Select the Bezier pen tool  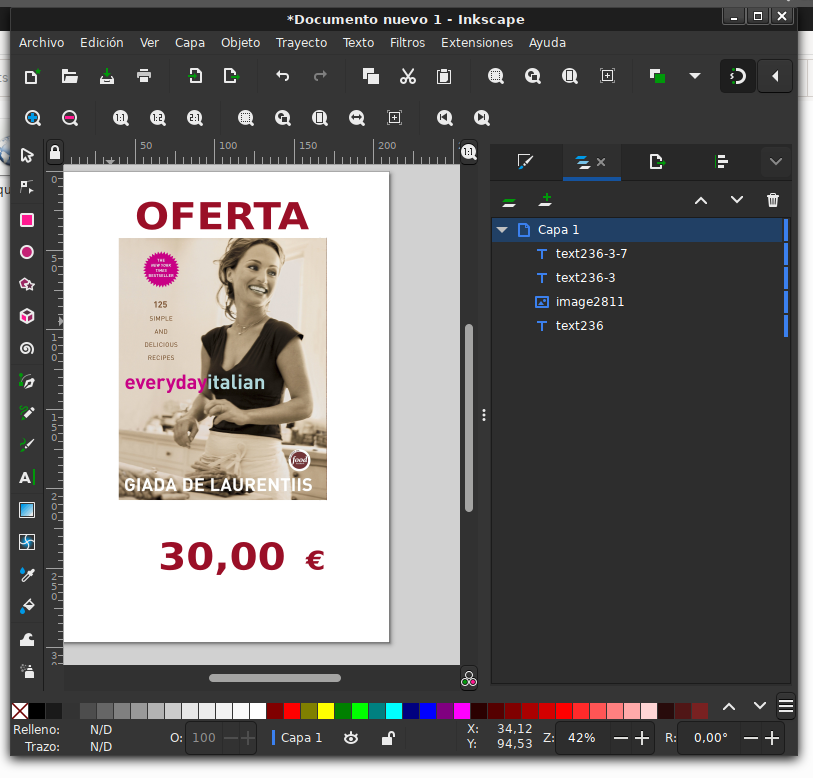point(27,381)
